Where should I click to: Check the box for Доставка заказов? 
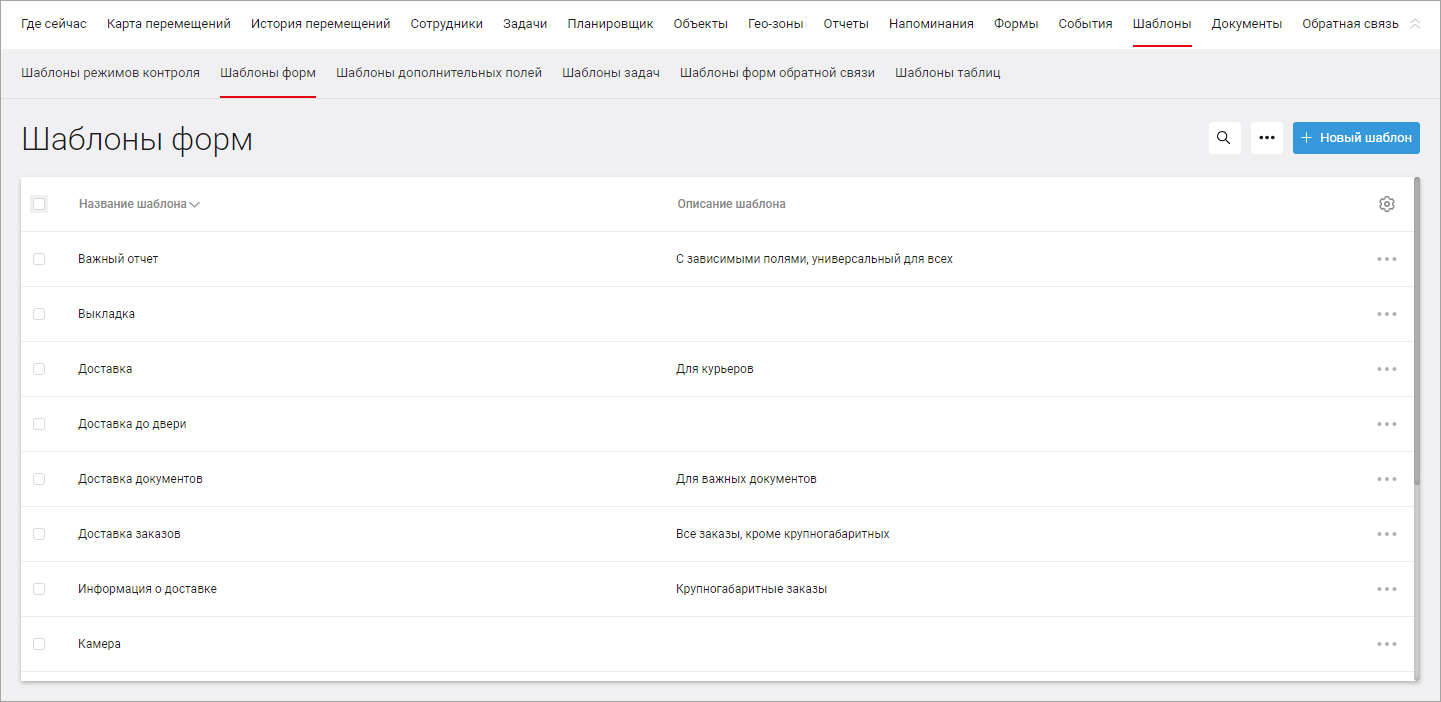point(39,534)
